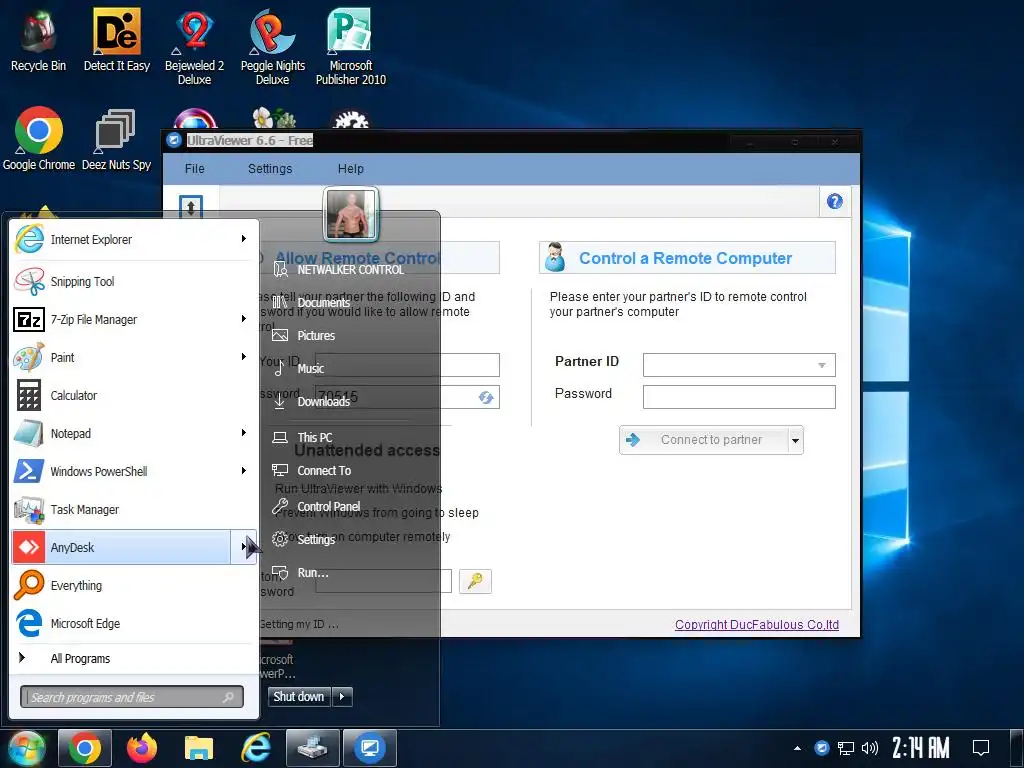Open shut down options arrow
Viewport: 1024px width, 768px height.
pos(342,697)
